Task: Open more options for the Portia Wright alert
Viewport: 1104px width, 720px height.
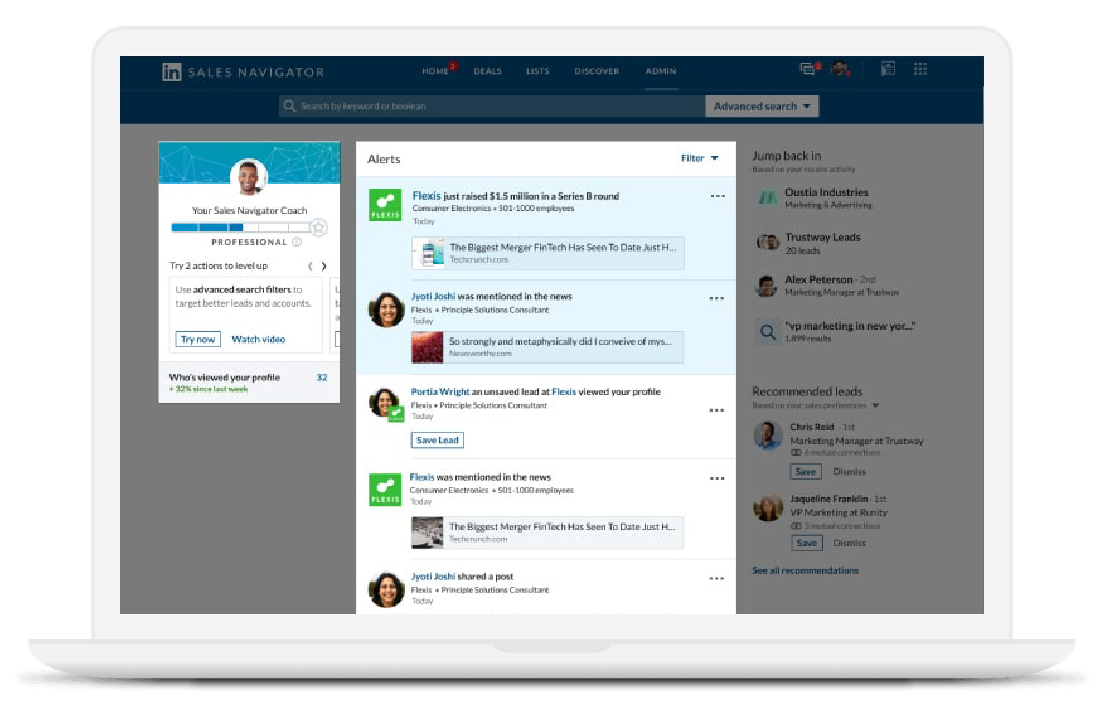Action: point(717,410)
